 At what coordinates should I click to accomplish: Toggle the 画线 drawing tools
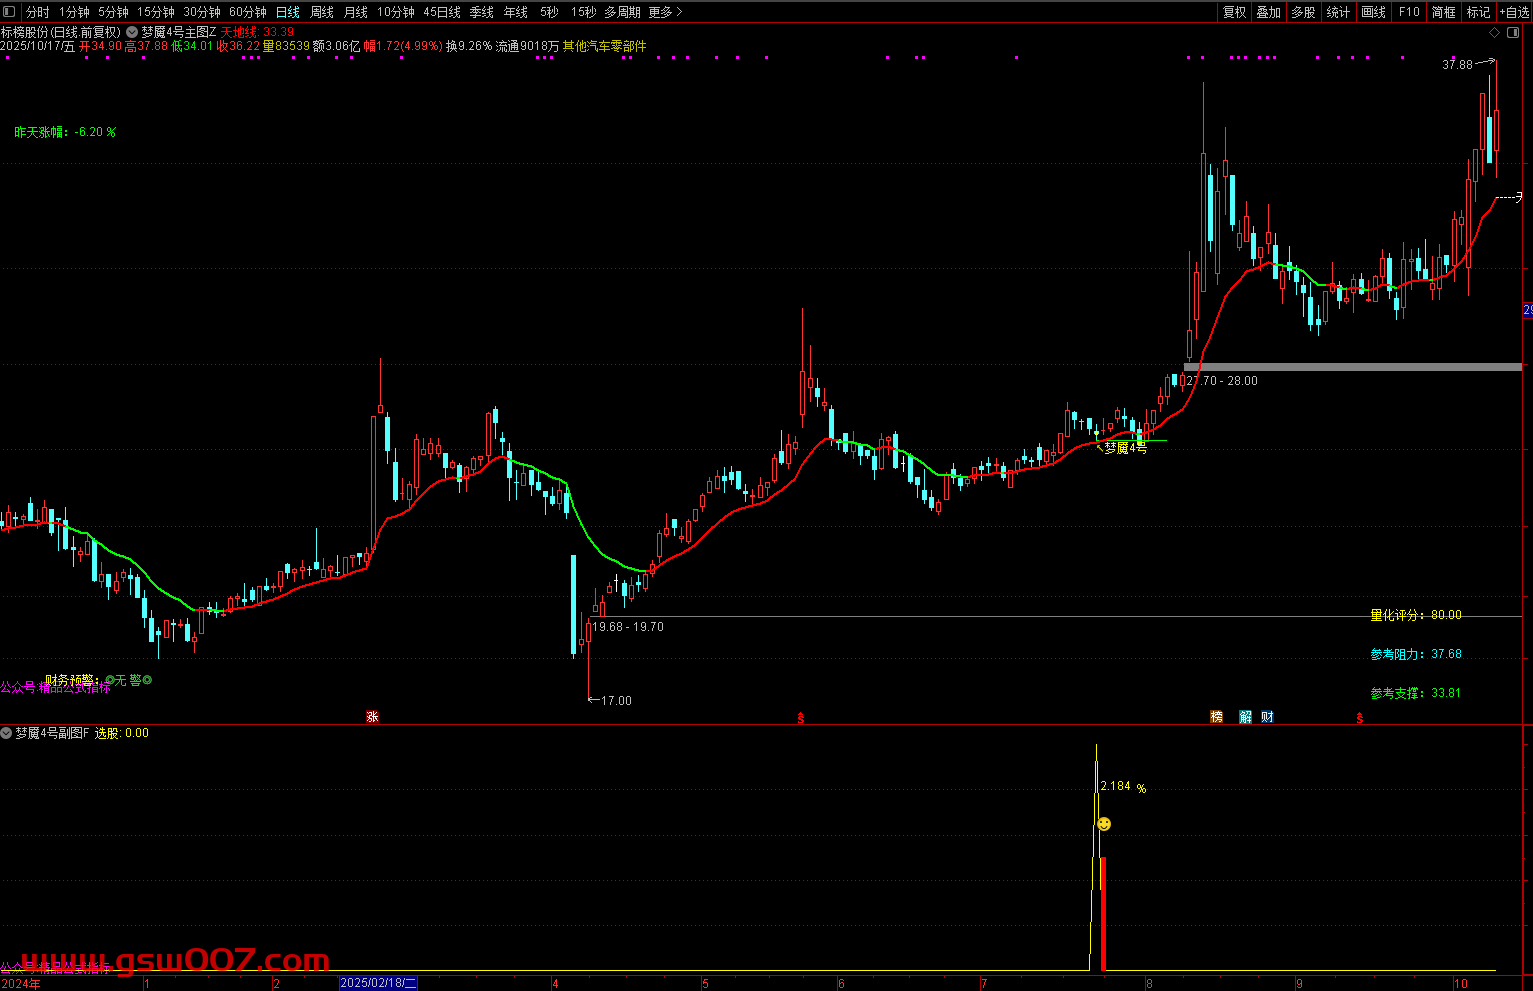1373,12
